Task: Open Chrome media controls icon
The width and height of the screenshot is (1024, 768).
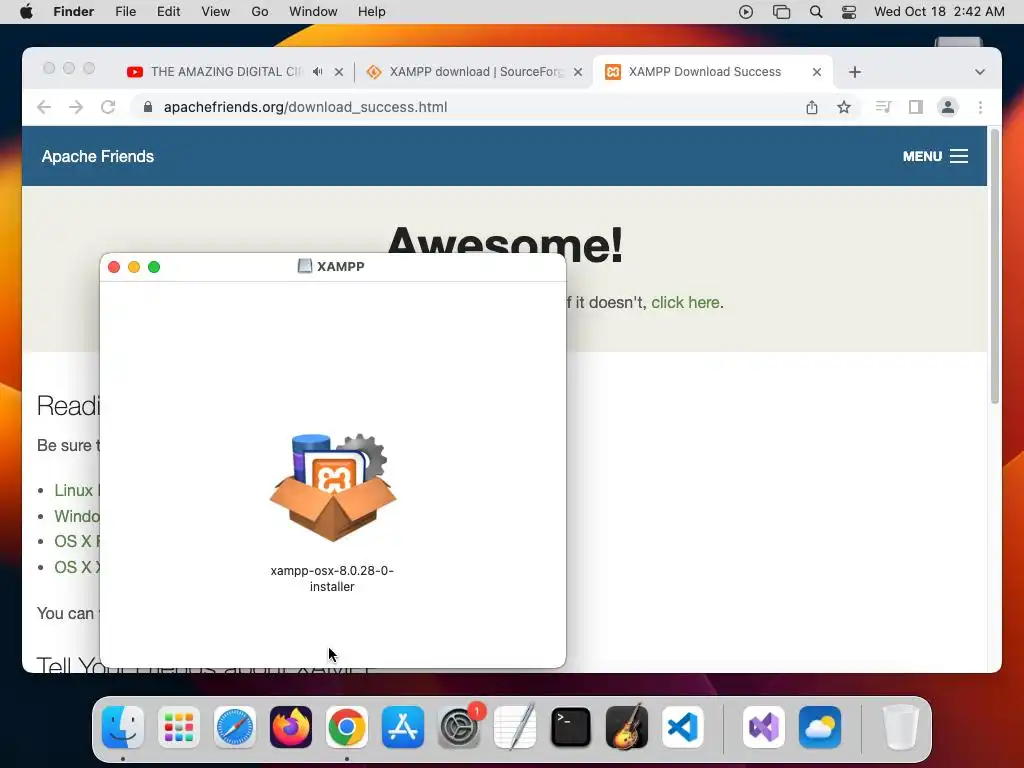Action: [x=883, y=107]
